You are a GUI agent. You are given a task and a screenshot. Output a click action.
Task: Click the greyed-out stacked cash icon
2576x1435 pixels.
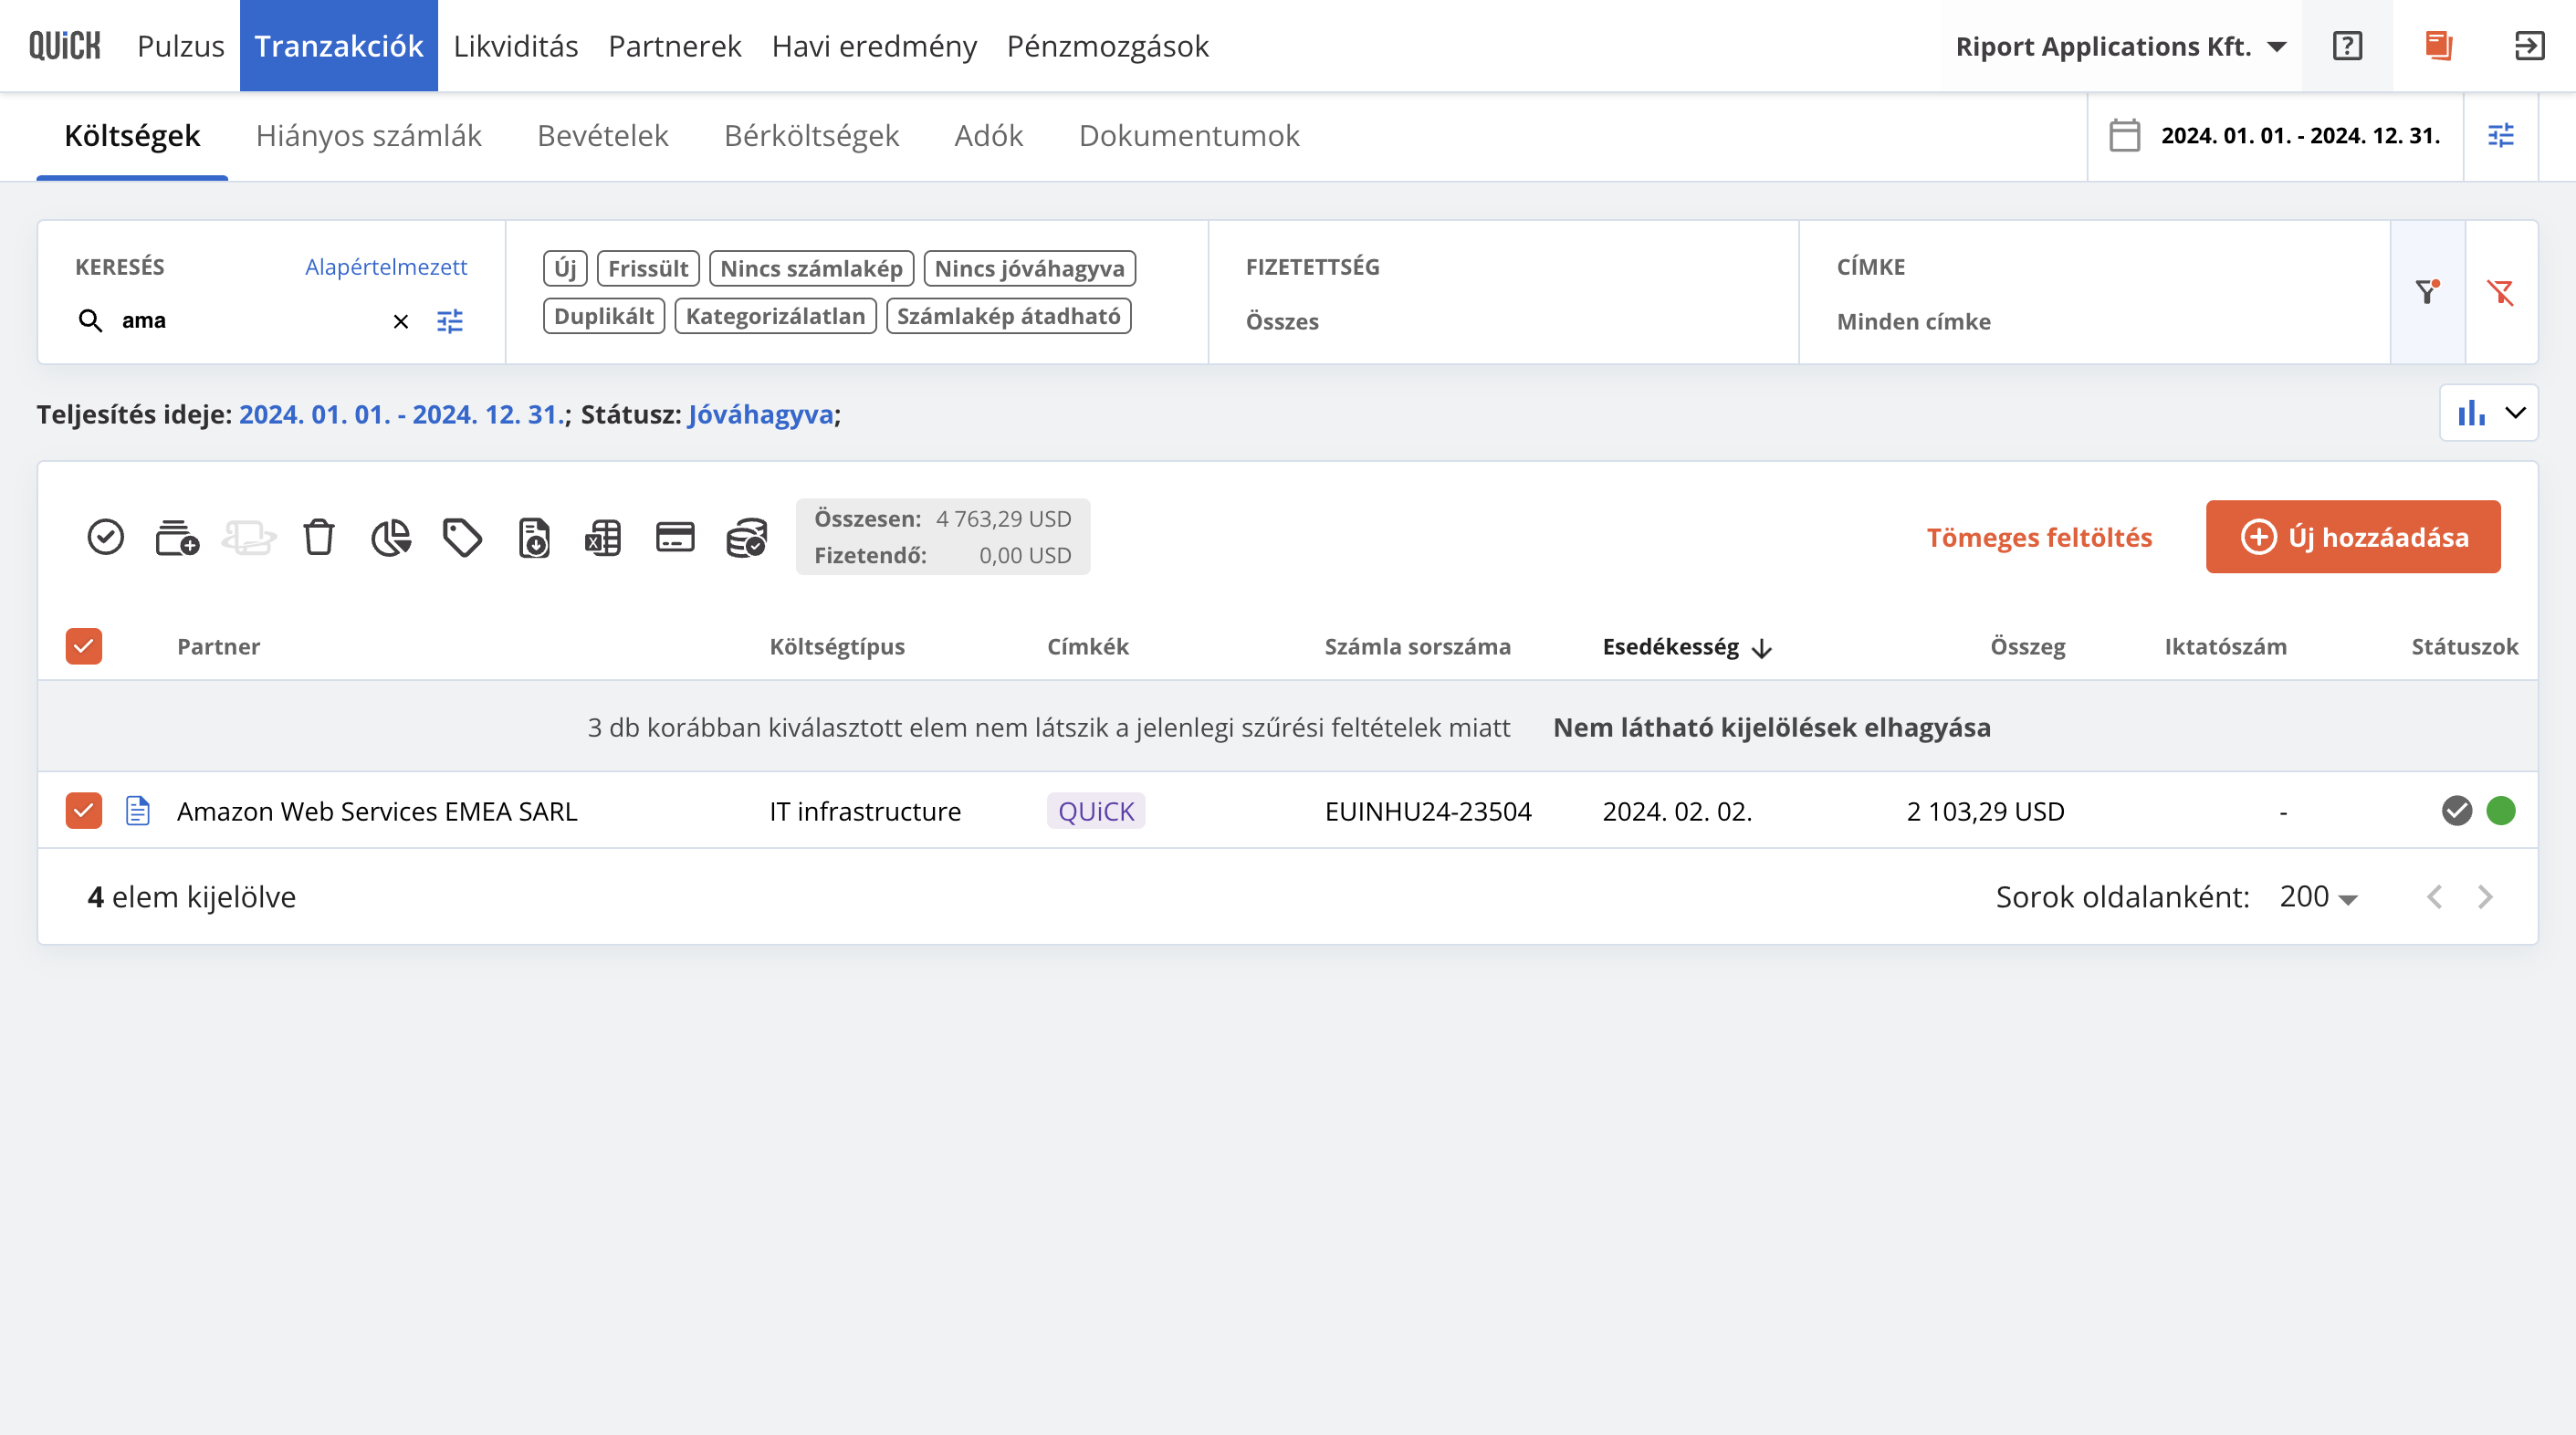[248, 537]
